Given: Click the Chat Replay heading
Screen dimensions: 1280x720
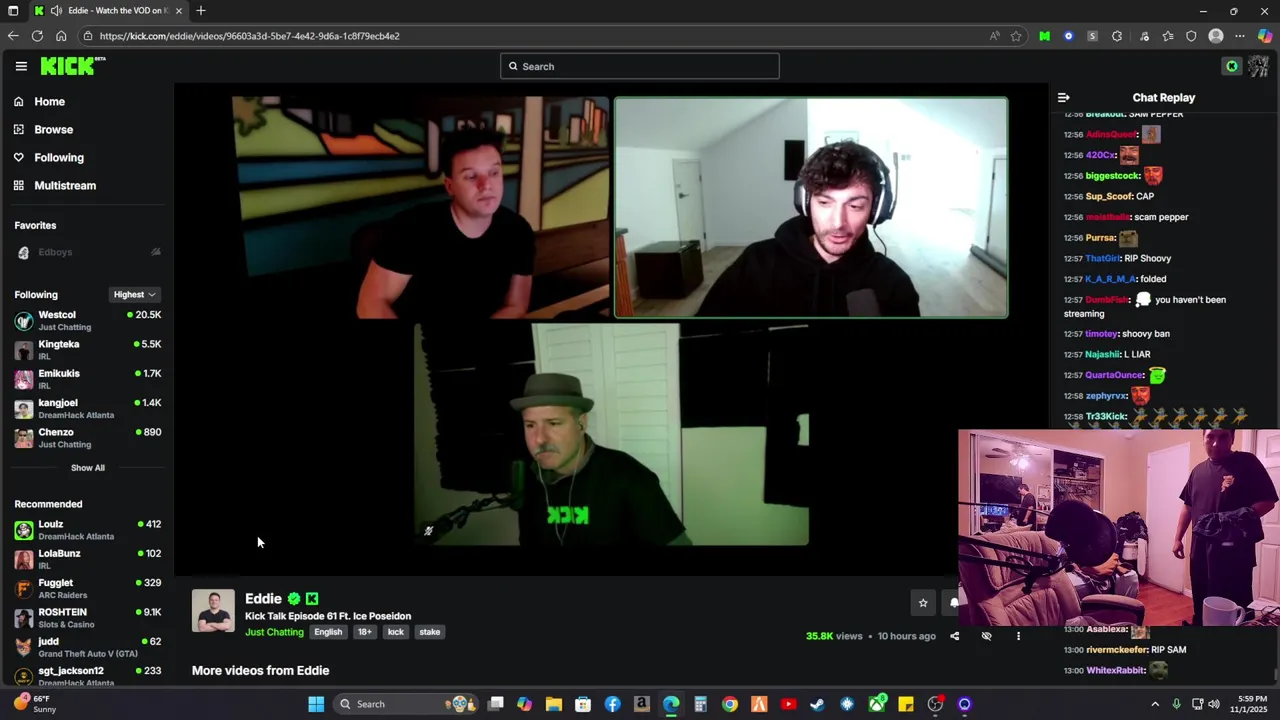Looking at the screenshot, I should (1163, 98).
